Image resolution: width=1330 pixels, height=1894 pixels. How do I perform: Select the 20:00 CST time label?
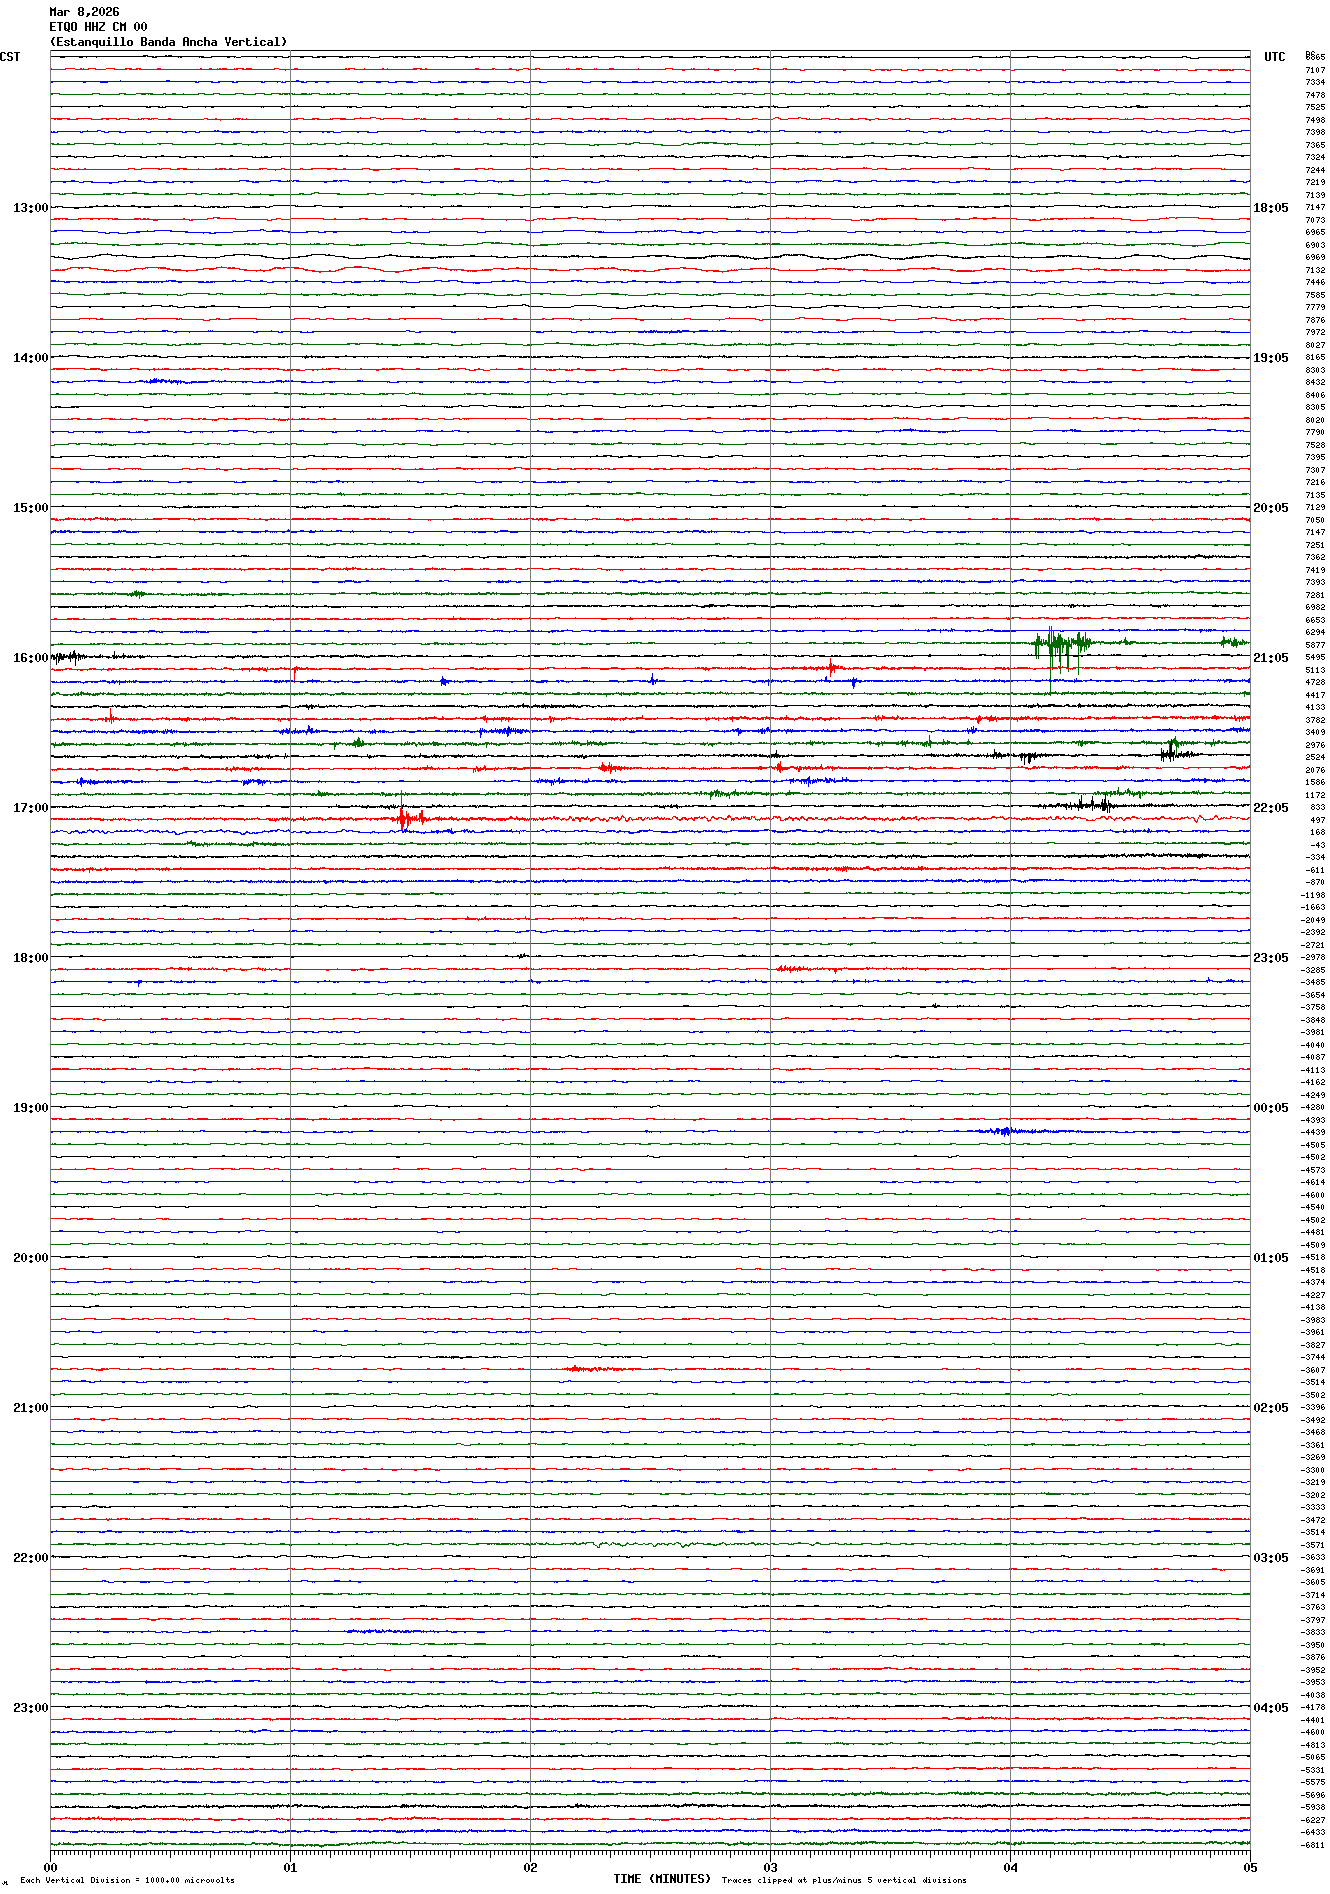[x=30, y=1258]
